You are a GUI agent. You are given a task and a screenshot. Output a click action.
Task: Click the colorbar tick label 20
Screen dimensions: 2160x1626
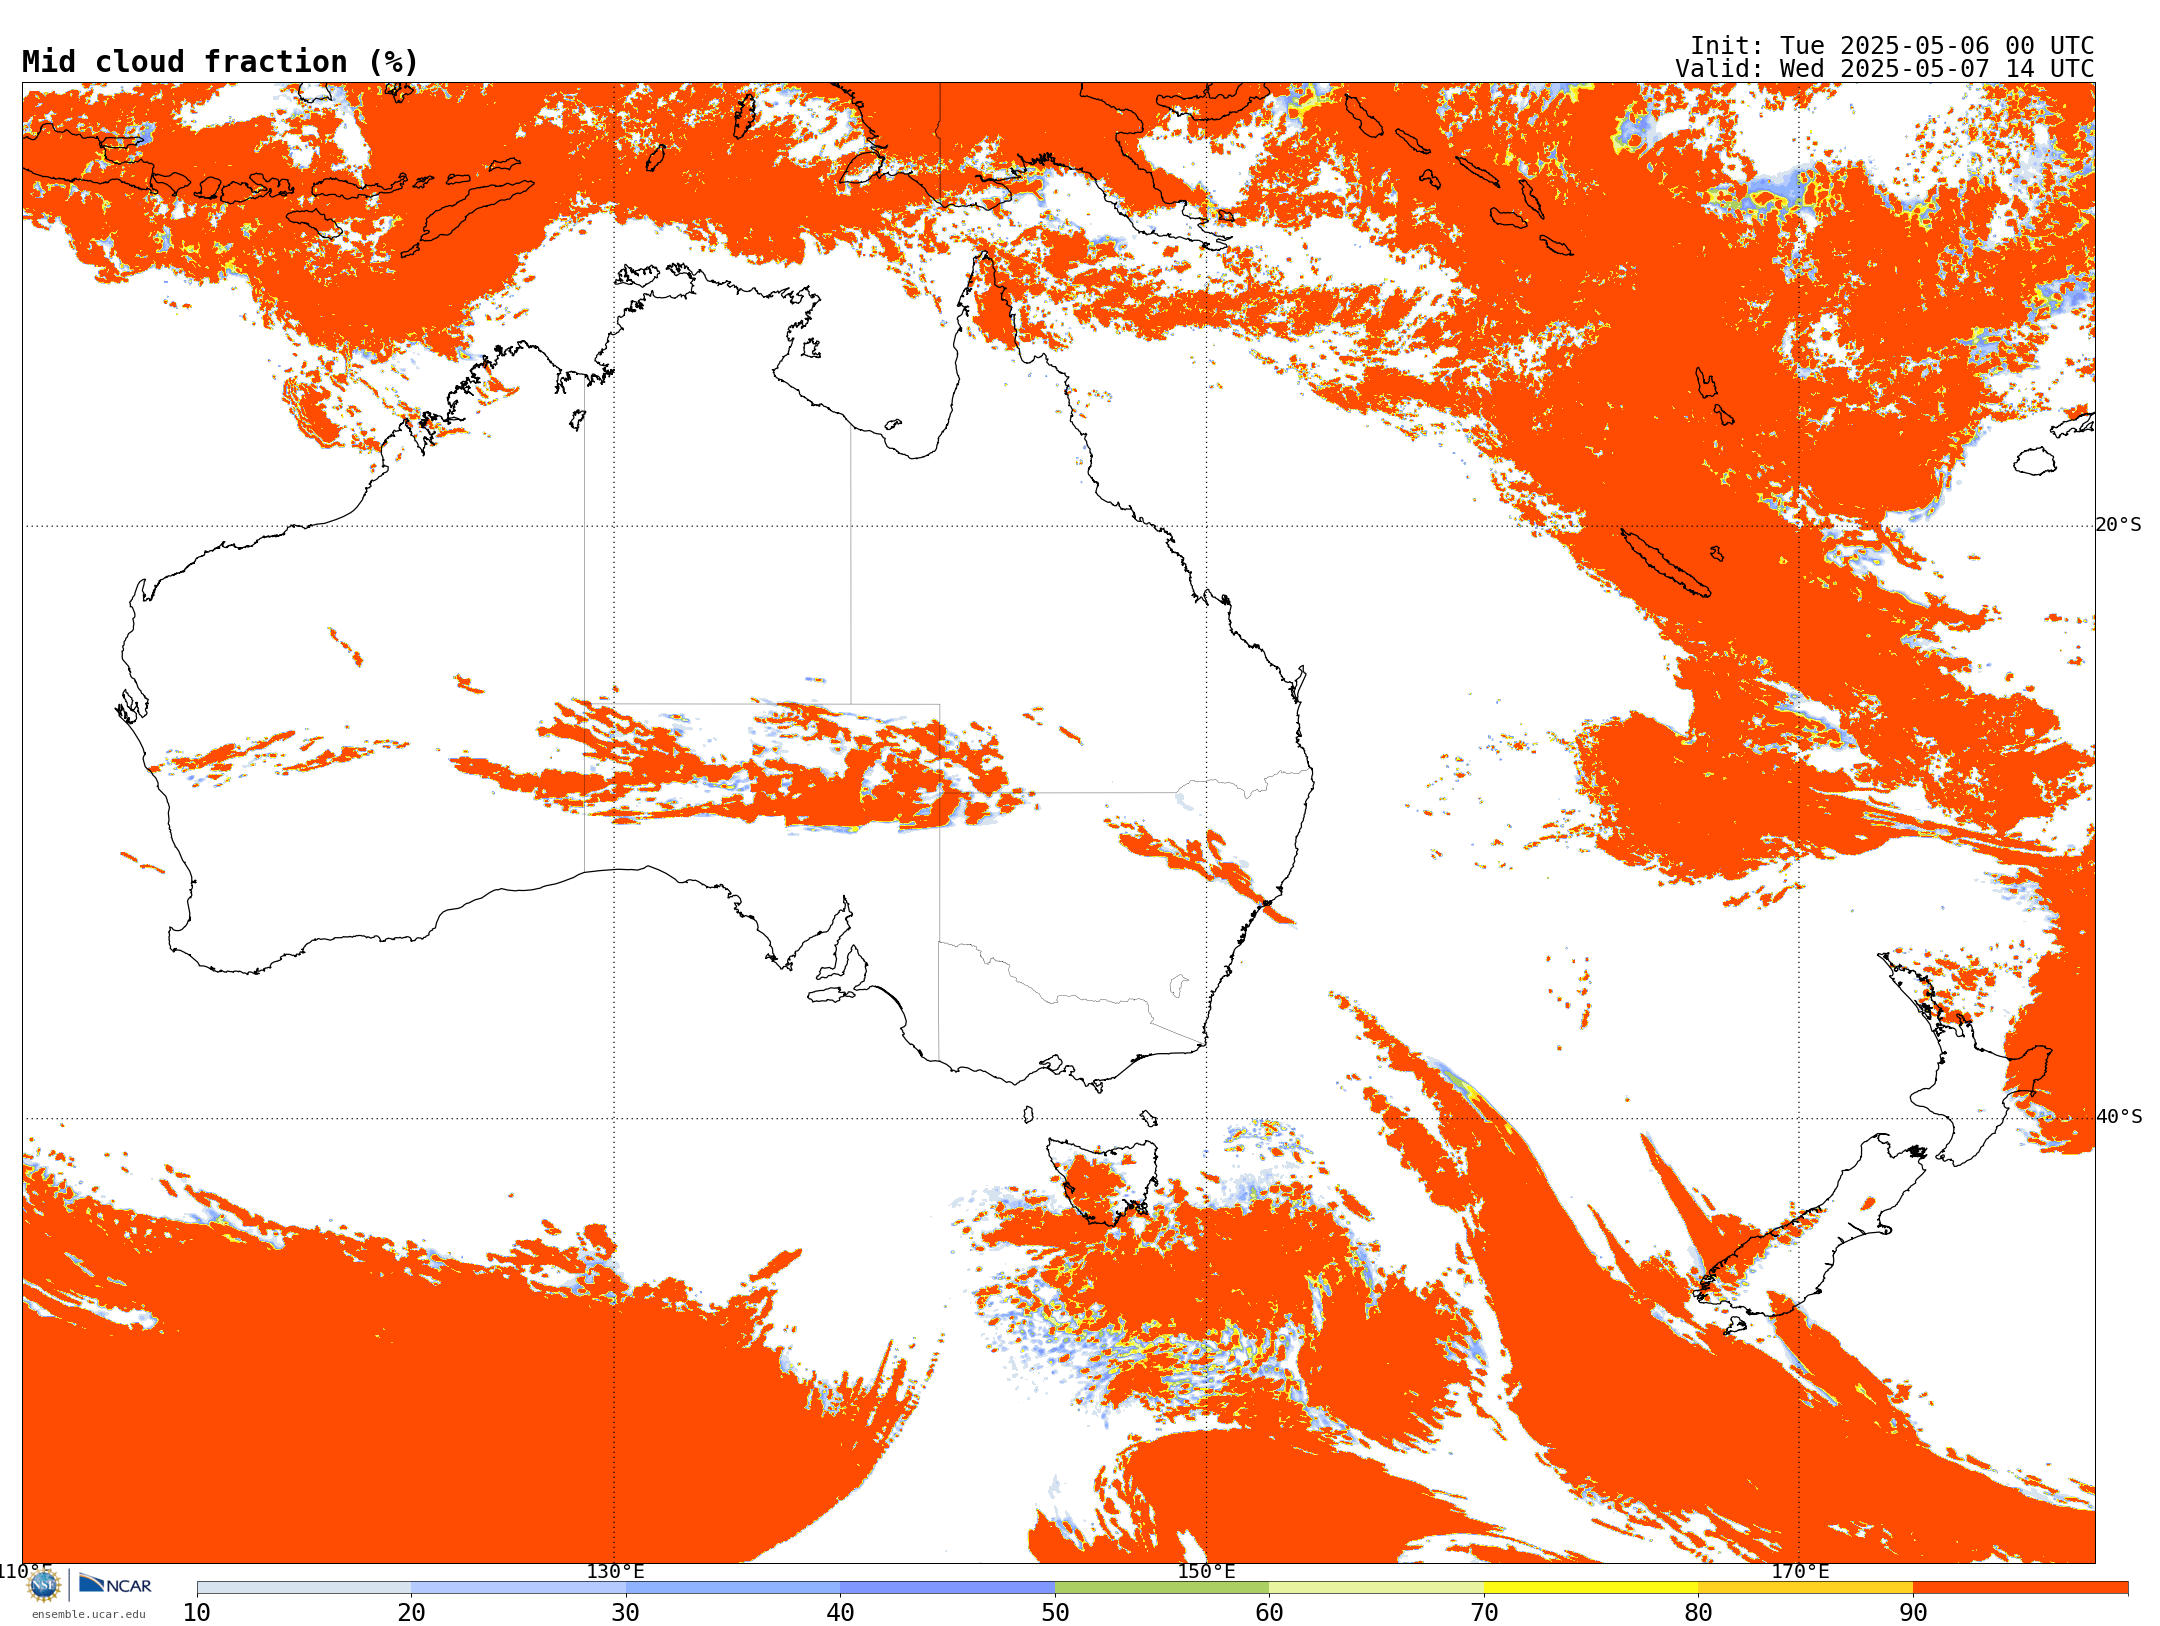pos(411,1613)
